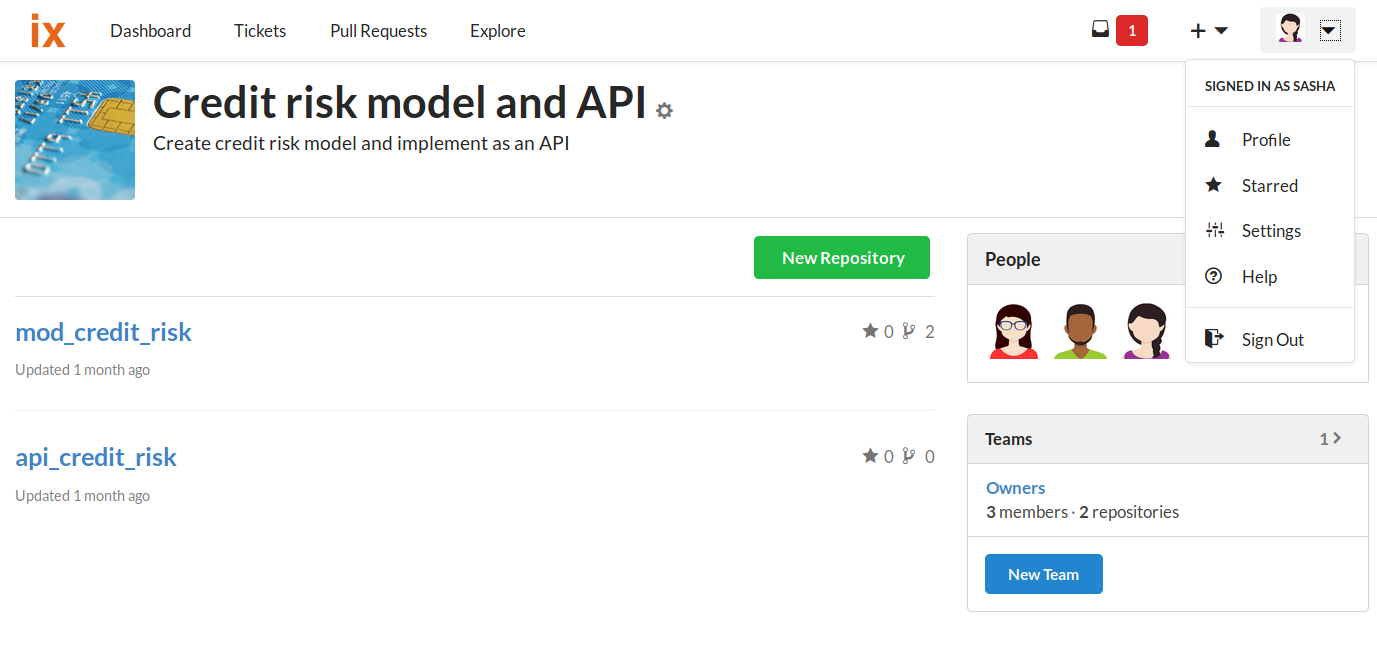Click the organization settings gear icon

click(664, 110)
